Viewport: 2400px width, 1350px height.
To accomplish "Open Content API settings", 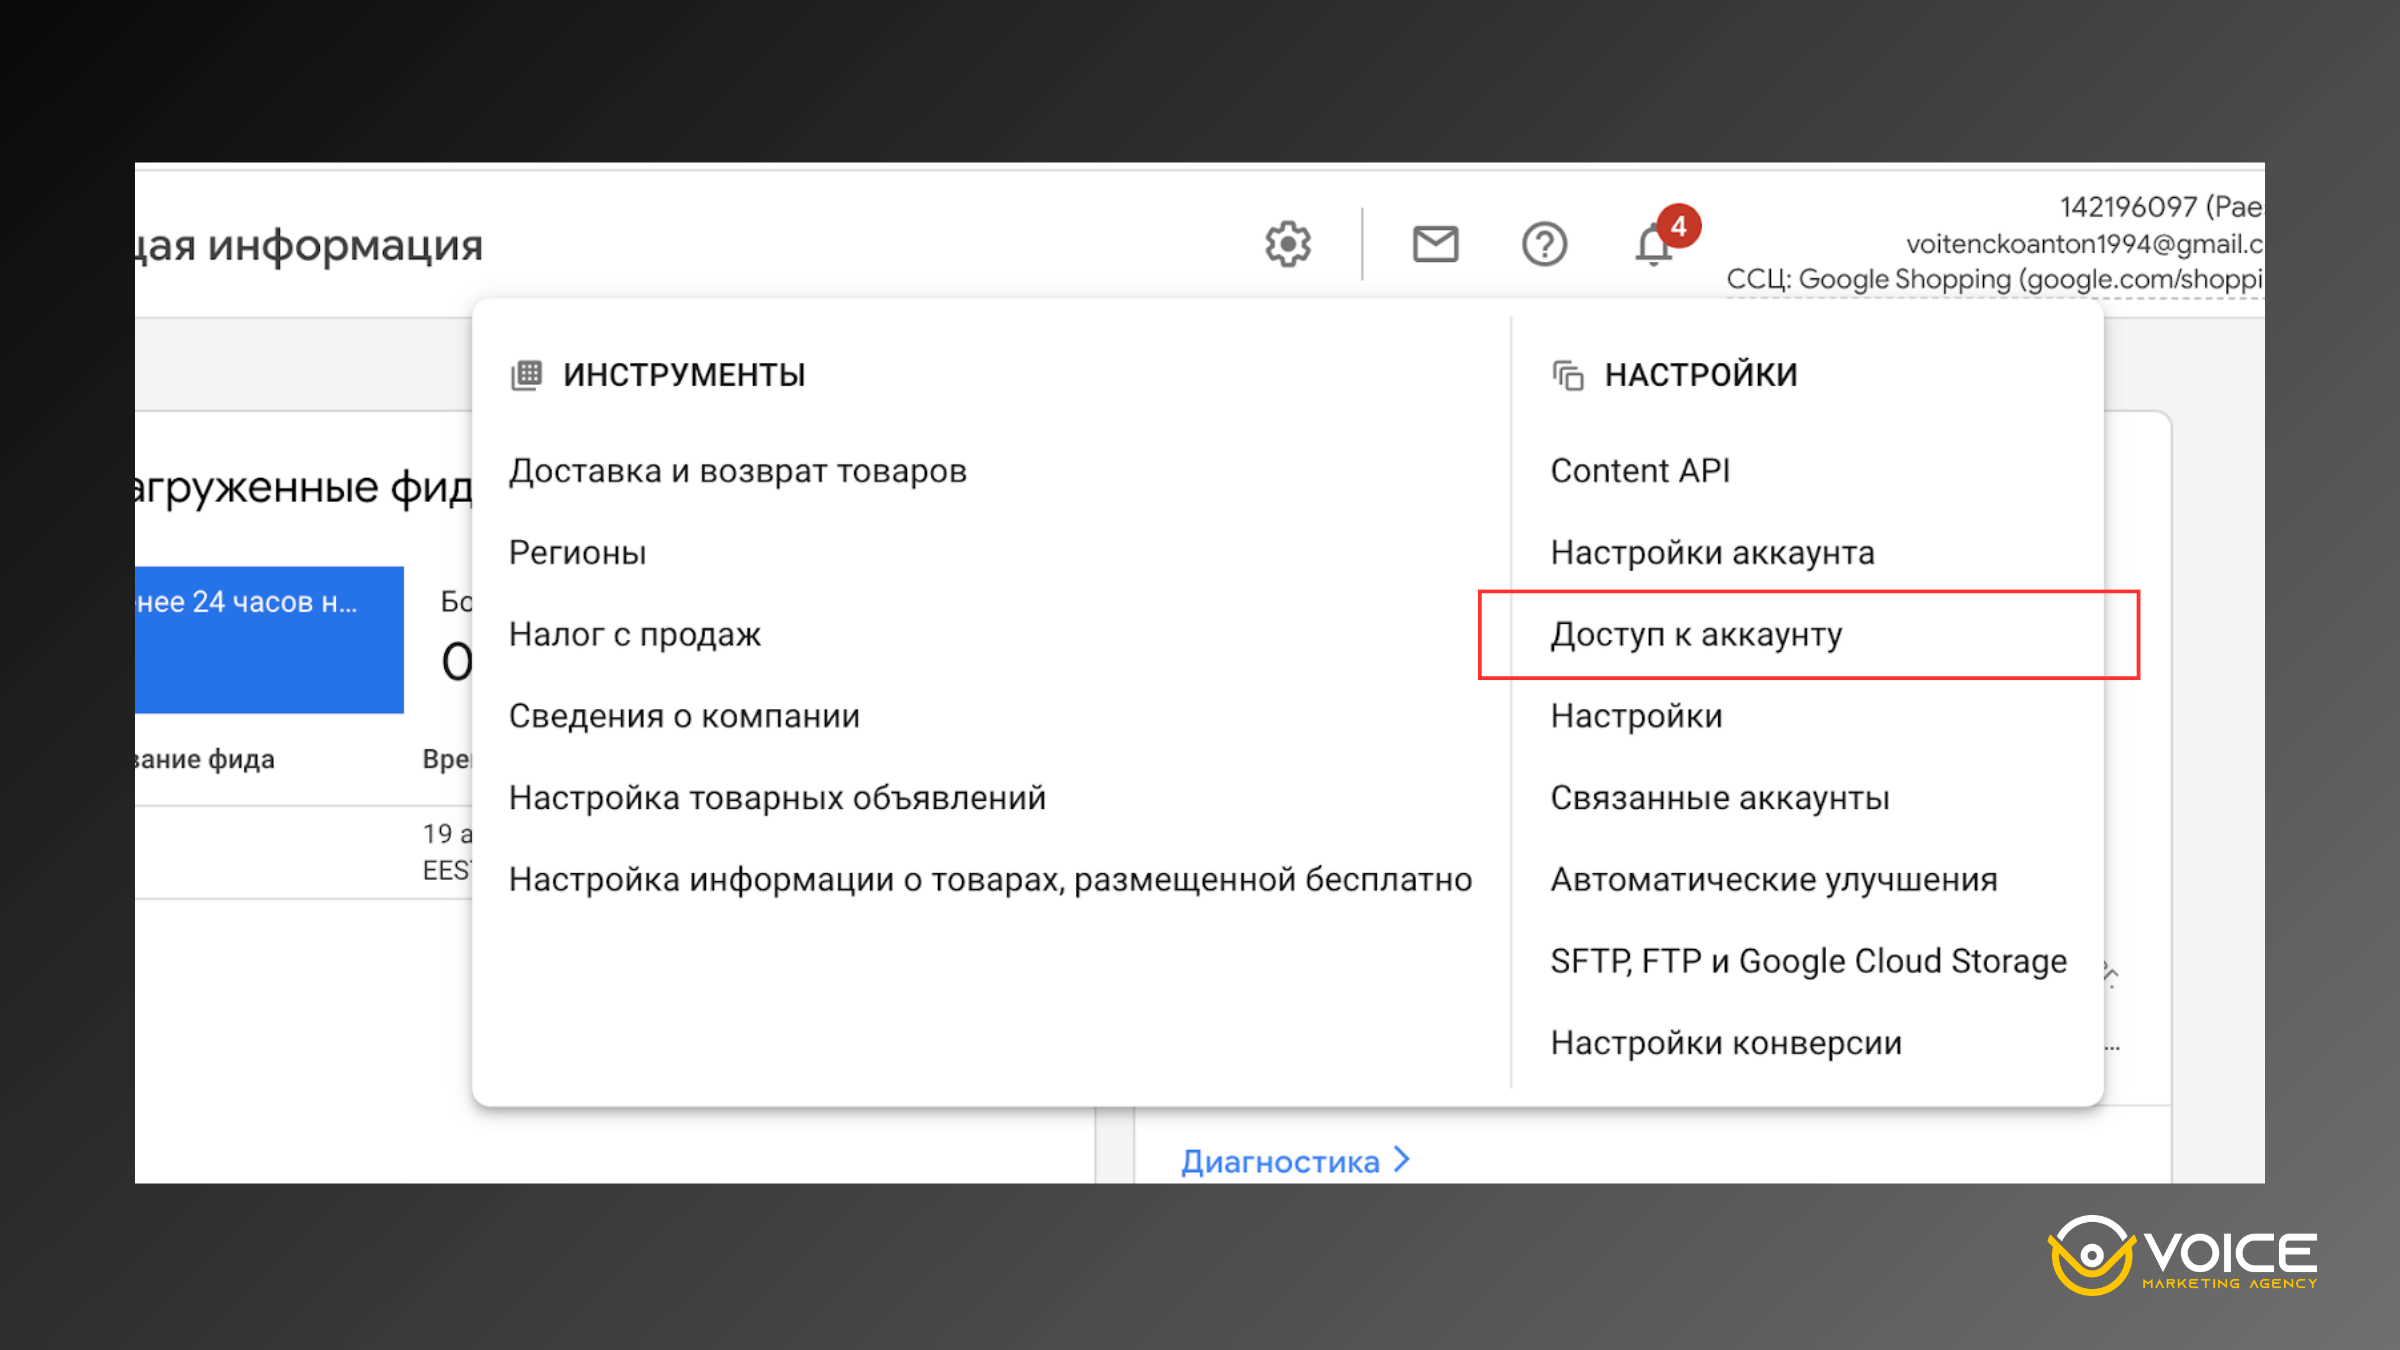I will pos(1640,470).
